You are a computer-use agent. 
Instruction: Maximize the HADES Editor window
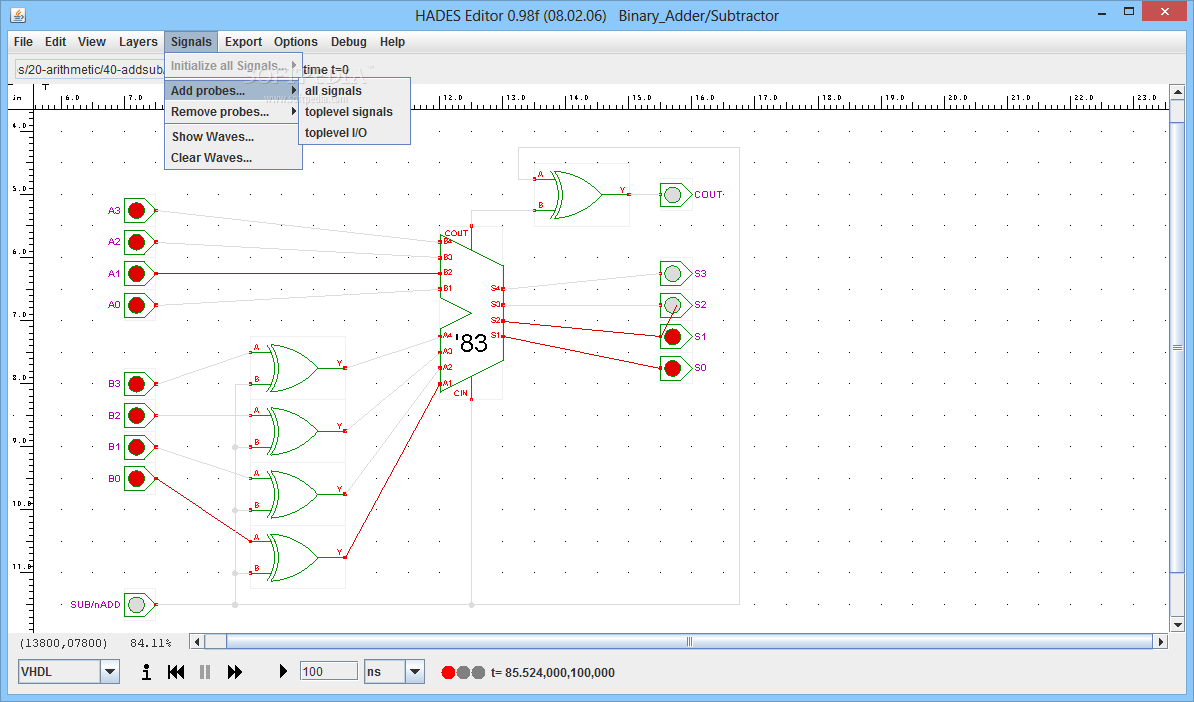pyautogui.click(x=1129, y=11)
